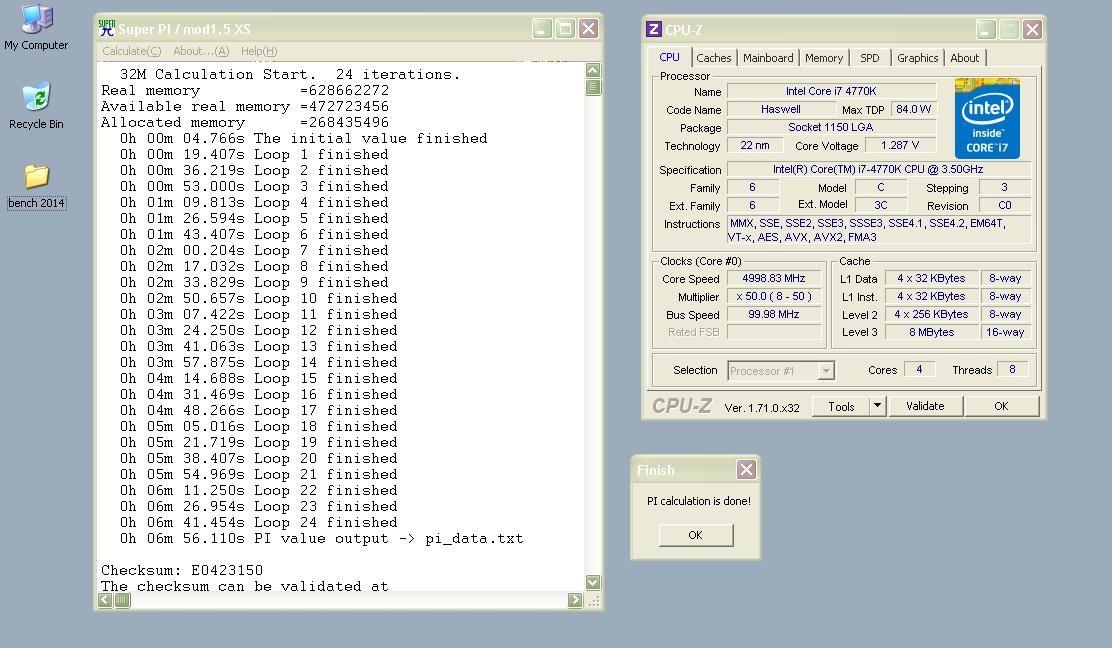The width and height of the screenshot is (1112, 648).
Task: Maximize the Super PI window
Action: coord(565,29)
